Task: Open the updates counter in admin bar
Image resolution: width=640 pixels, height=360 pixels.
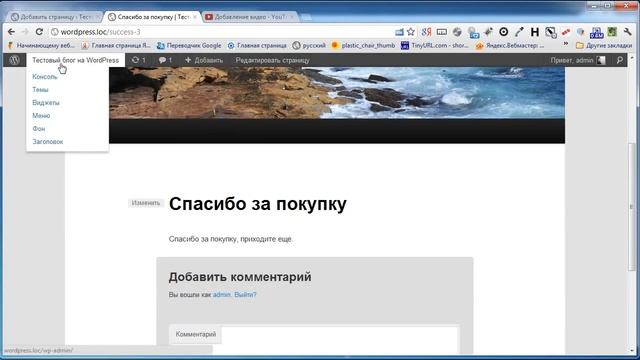Action: click(x=139, y=60)
